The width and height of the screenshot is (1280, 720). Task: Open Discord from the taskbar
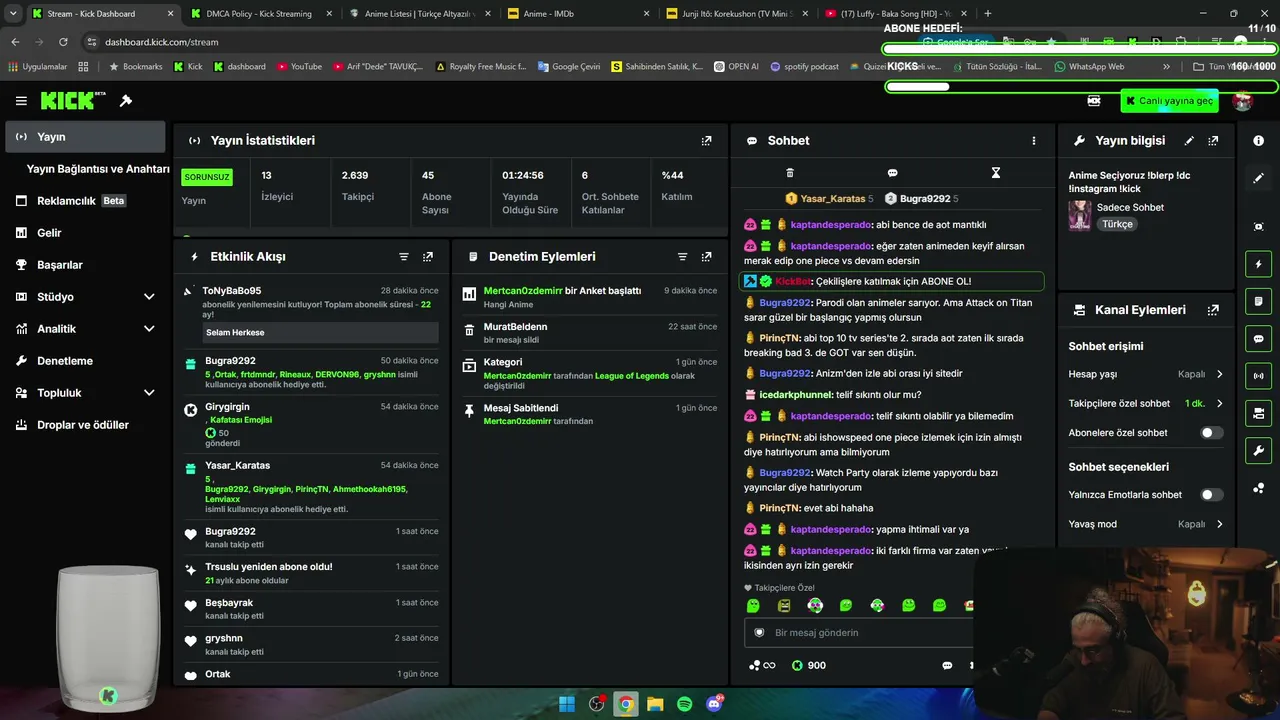(714, 704)
